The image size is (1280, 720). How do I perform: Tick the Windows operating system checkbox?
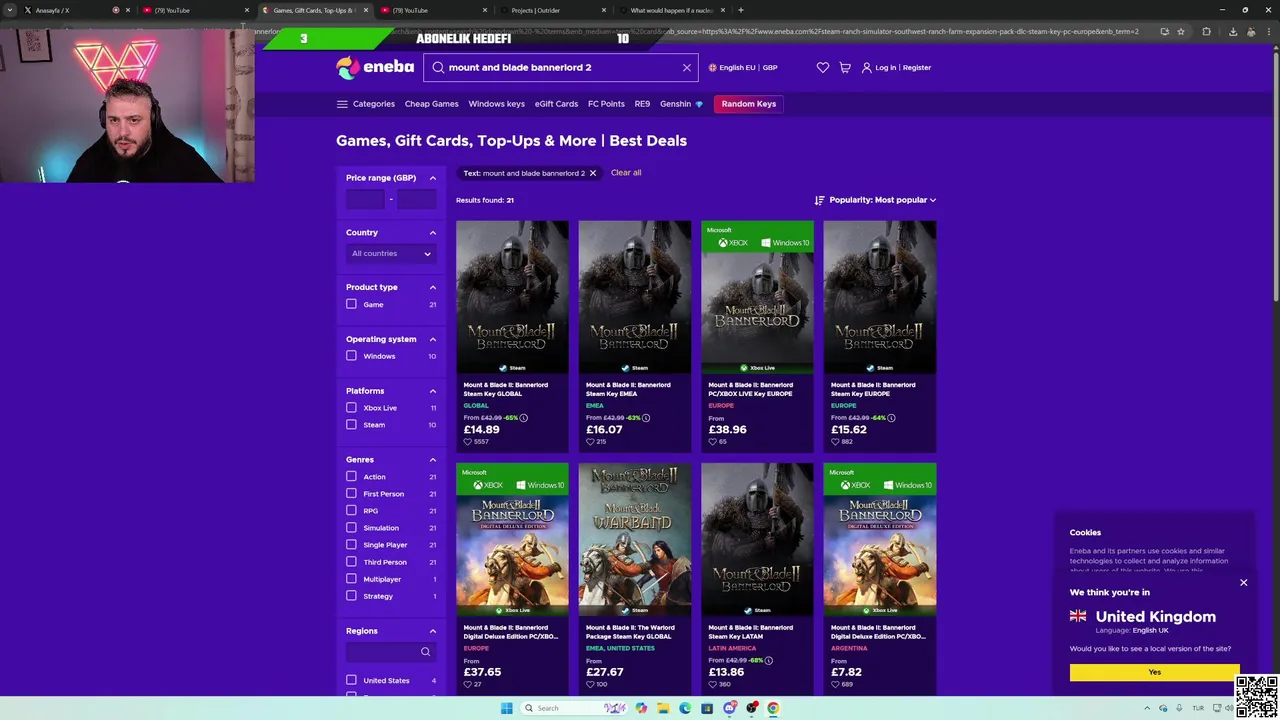(351, 356)
